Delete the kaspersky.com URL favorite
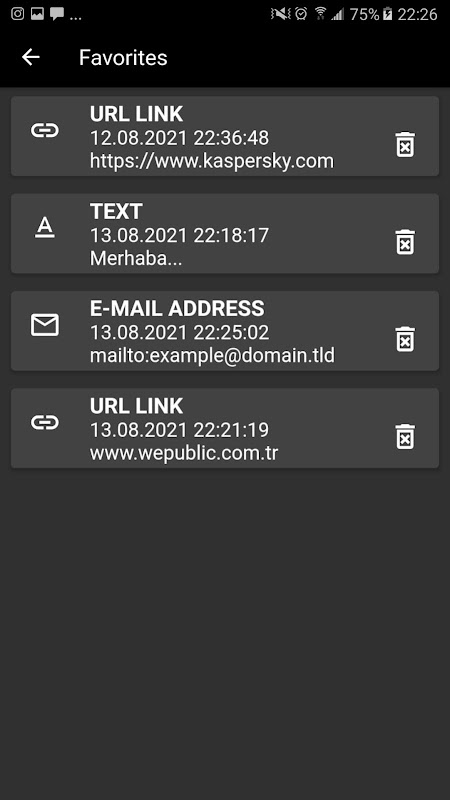The image size is (450, 800). click(406, 144)
